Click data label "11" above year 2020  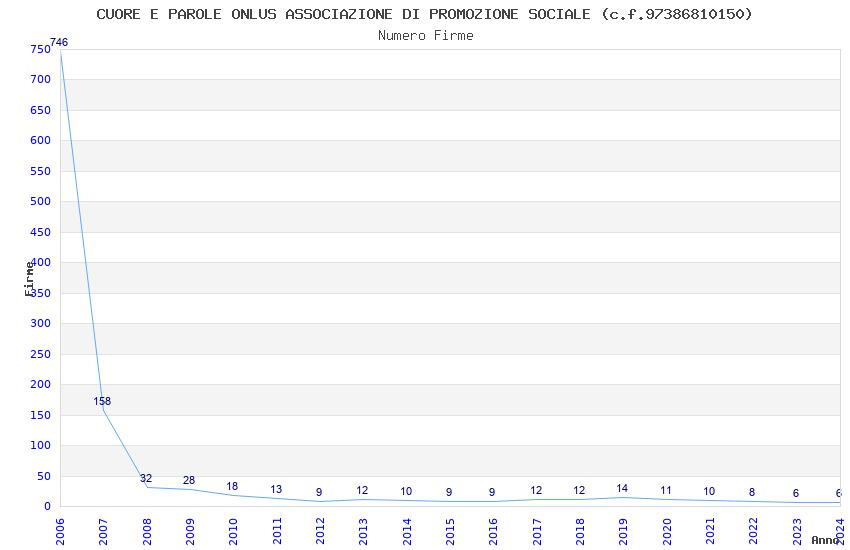coord(666,490)
